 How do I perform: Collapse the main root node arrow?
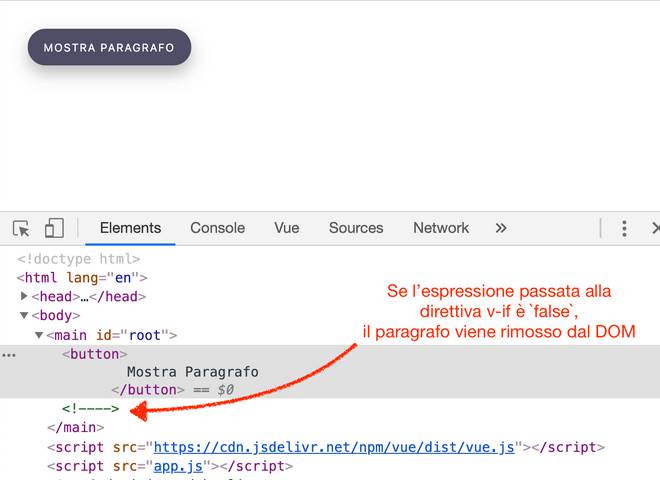point(39,335)
